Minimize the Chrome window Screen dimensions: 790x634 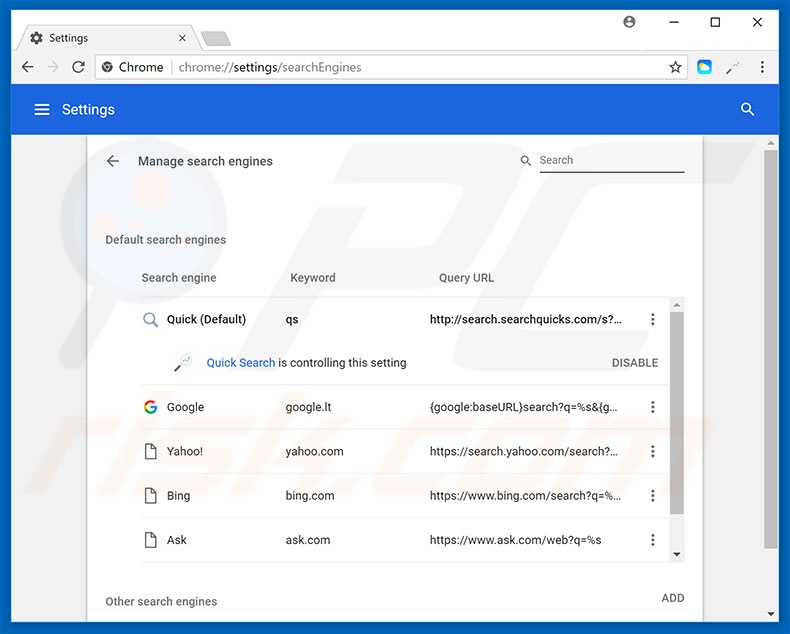point(674,22)
